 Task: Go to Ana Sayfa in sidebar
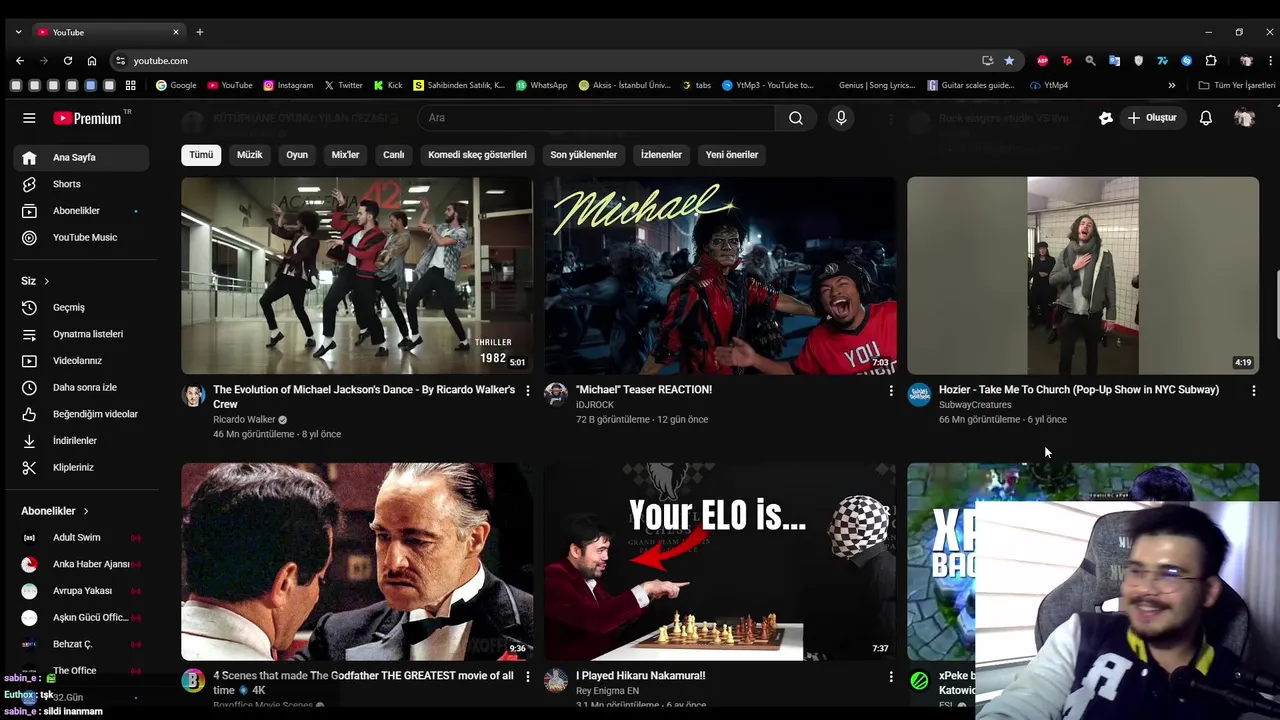pyautogui.click(x=81, y=157)
